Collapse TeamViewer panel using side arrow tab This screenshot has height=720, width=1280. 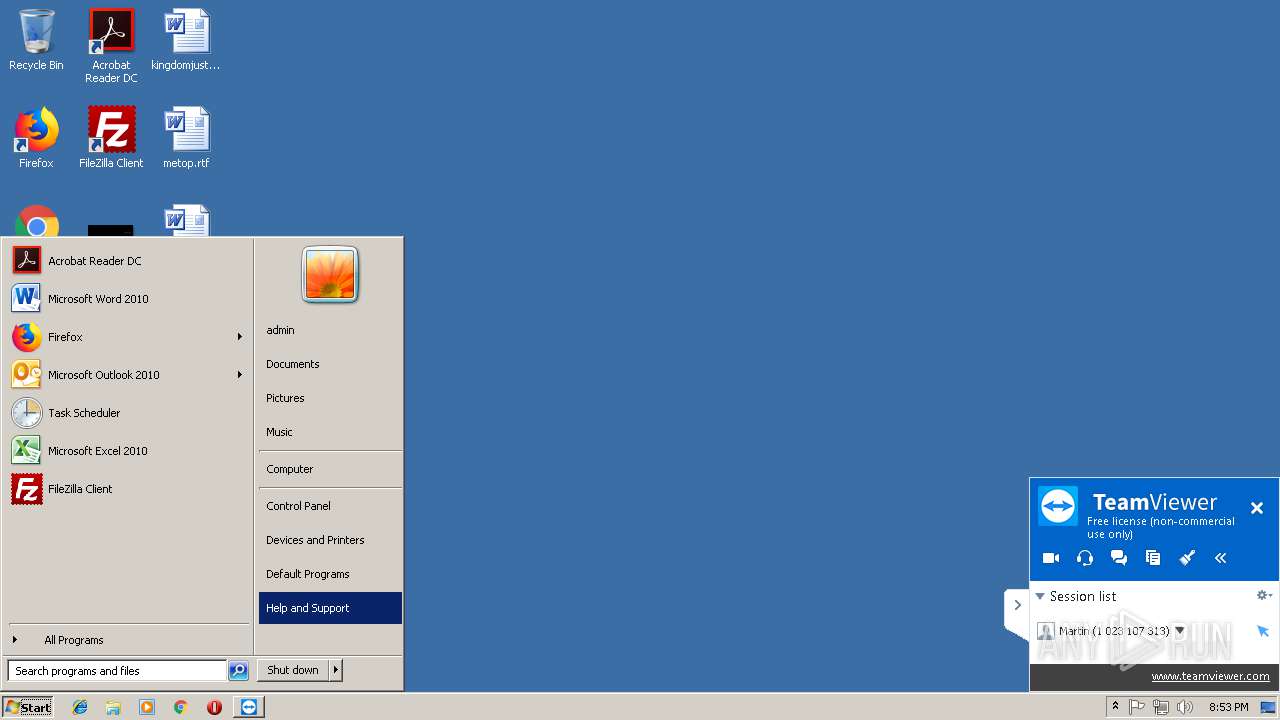(x=1017, y=605)
